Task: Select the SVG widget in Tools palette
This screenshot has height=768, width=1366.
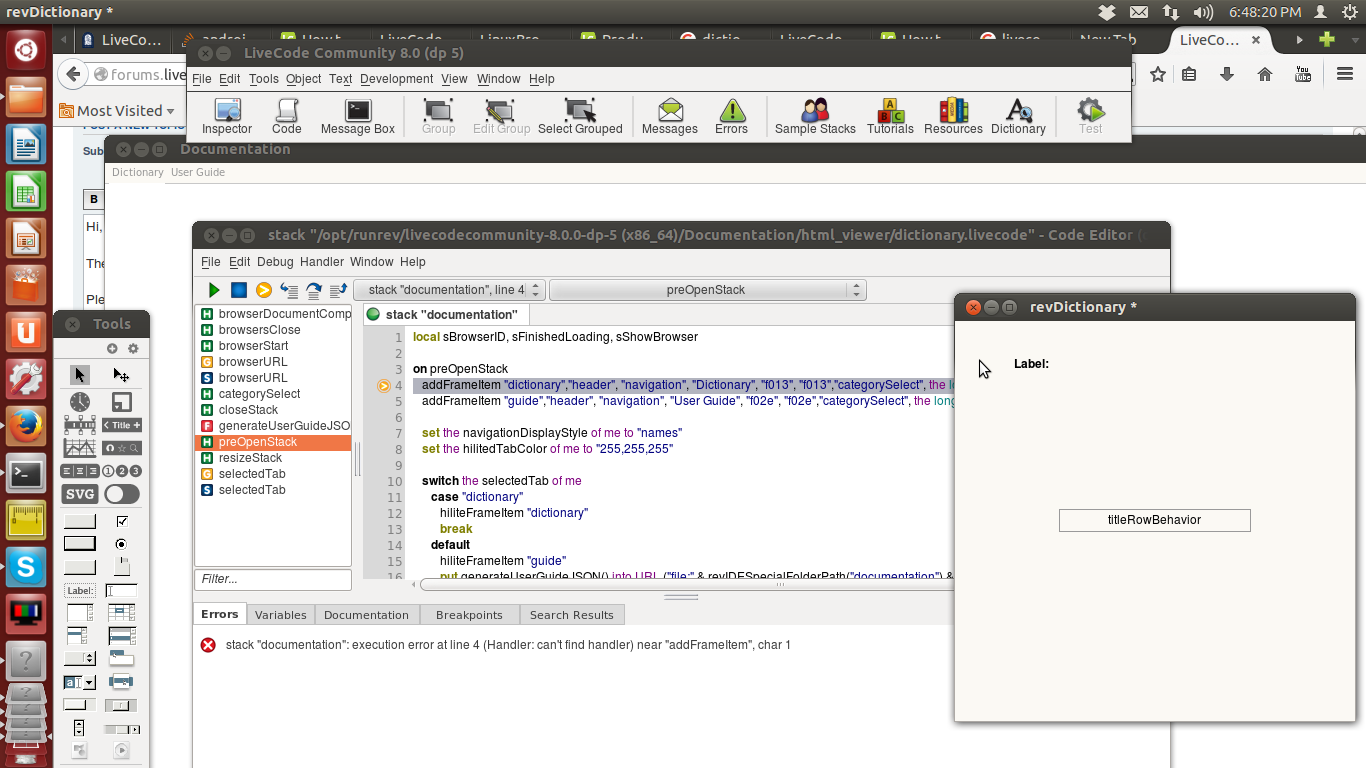Action: pos(80,494)
